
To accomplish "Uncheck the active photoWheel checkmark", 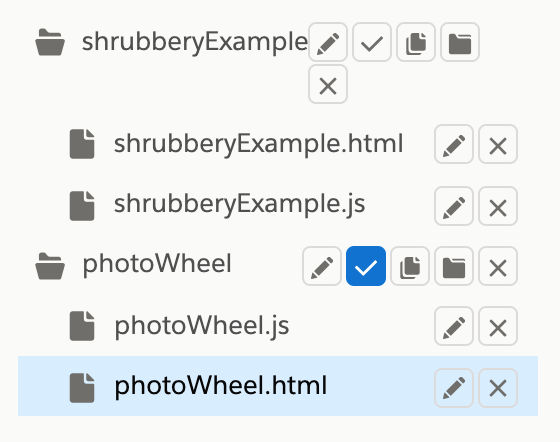I will (x=366, y=266).
